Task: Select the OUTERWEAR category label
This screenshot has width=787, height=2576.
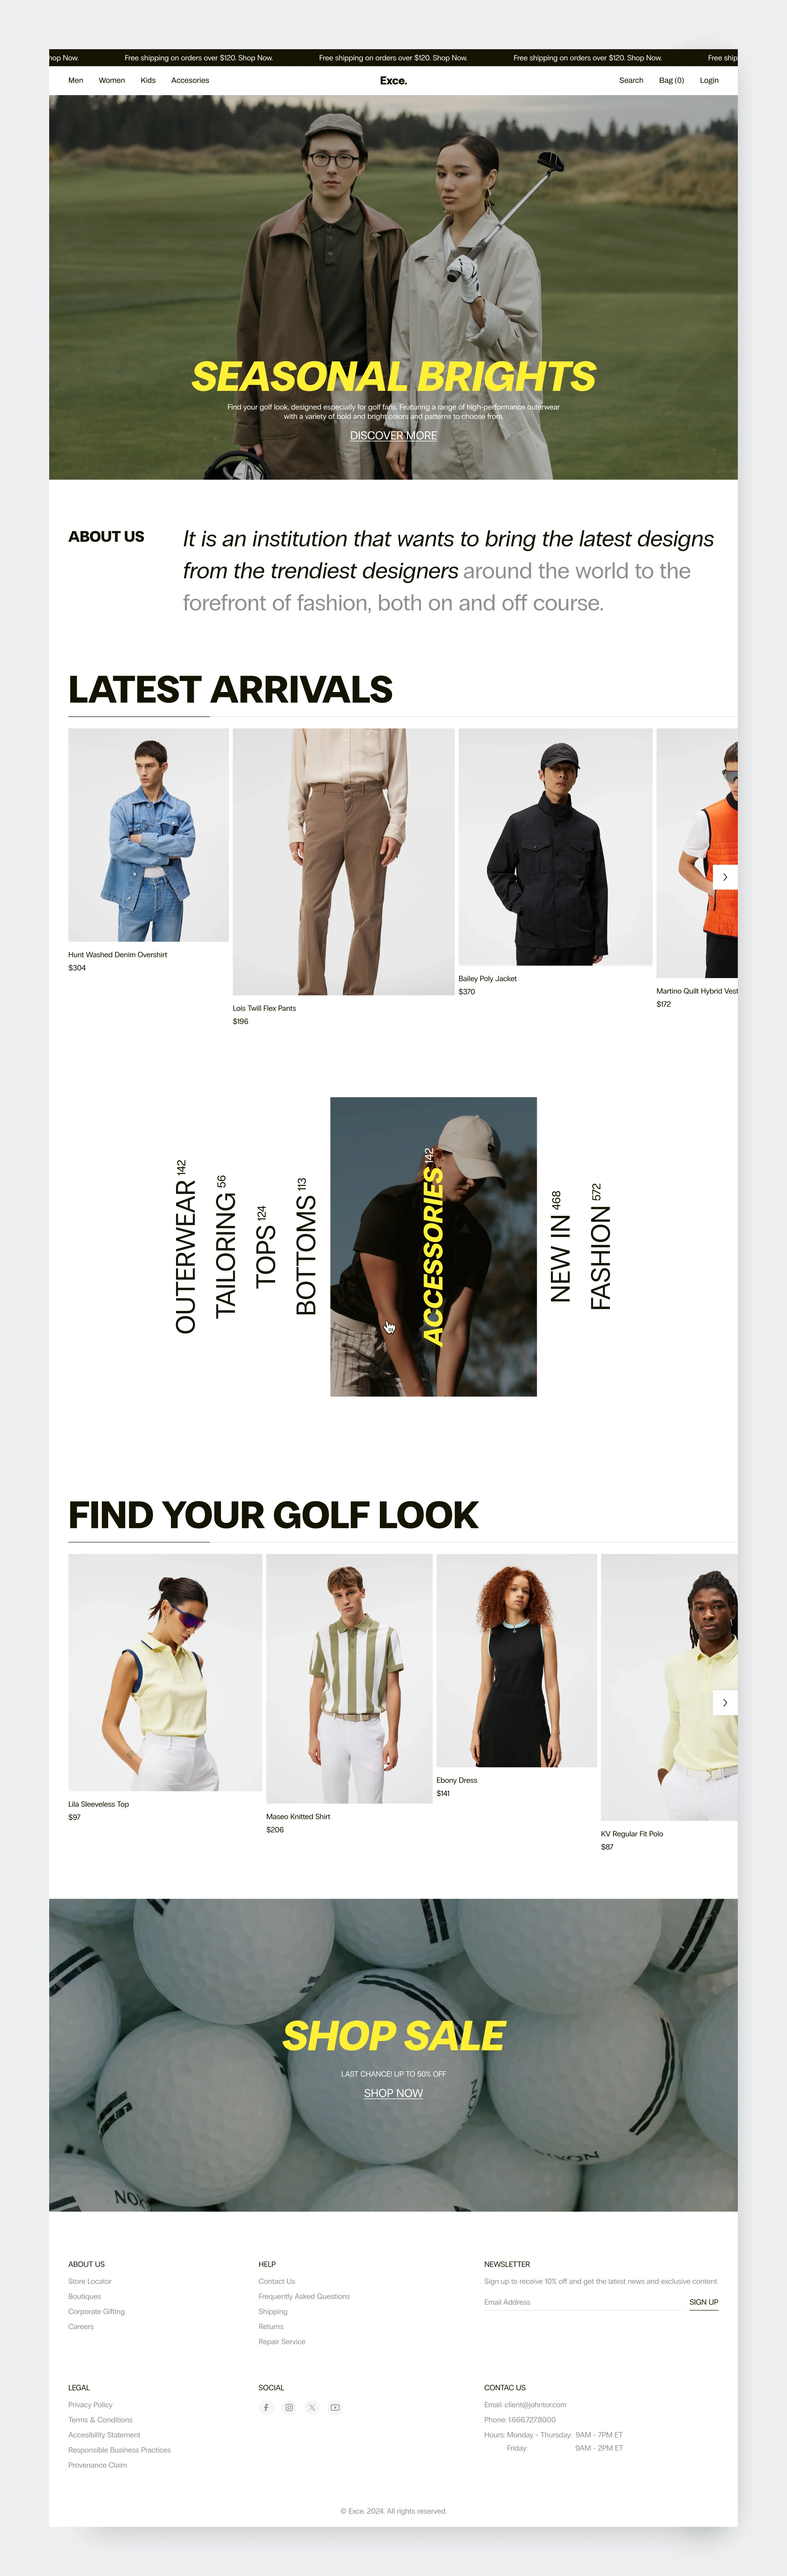Action: pos(185,1247)
